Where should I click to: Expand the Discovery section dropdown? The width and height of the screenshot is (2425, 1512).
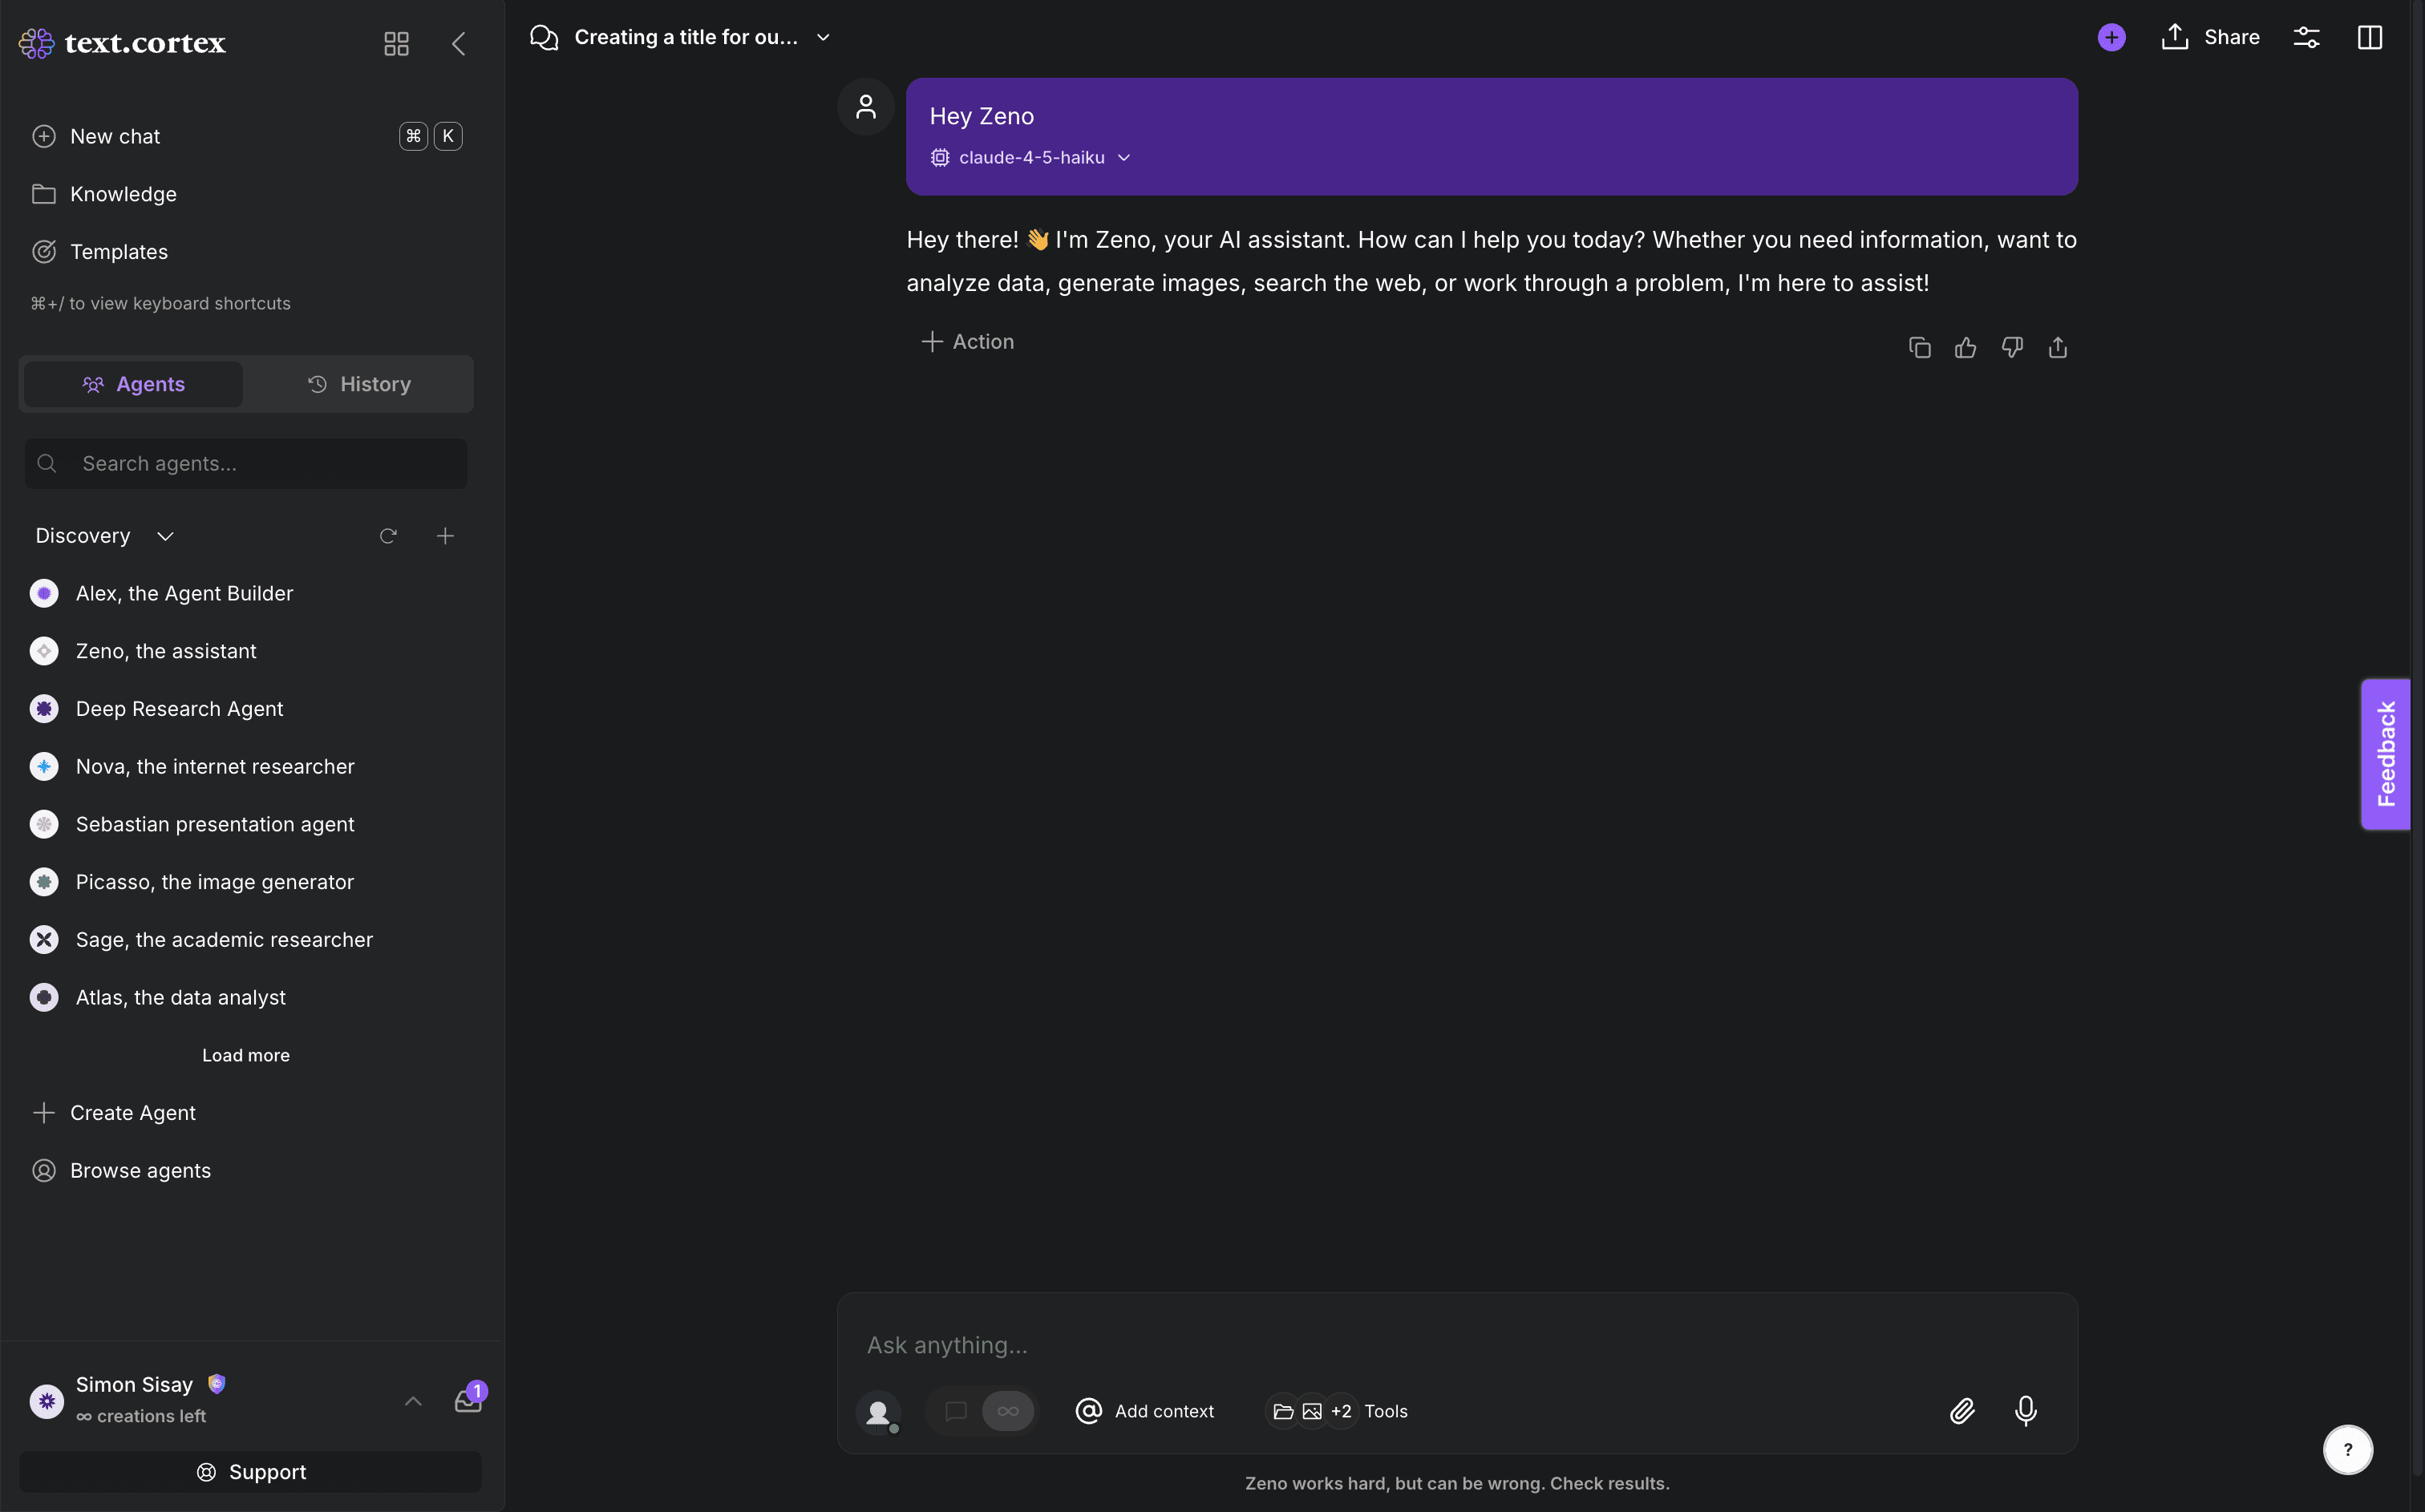(x=165, y=536)
